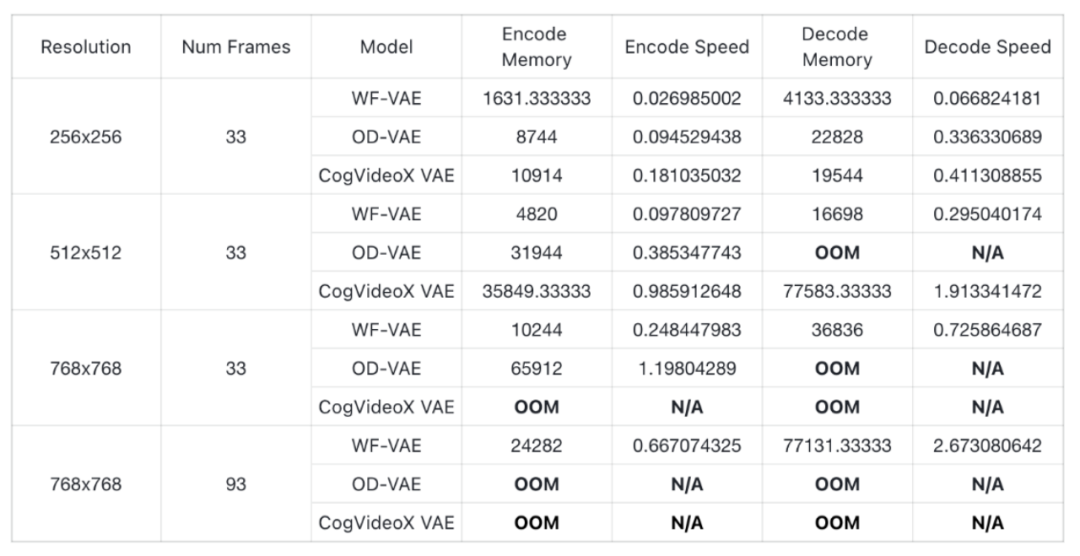This screenshot has width=1080, height=556.
Task: Click the value 35849.33333
Action: point(537,291)
